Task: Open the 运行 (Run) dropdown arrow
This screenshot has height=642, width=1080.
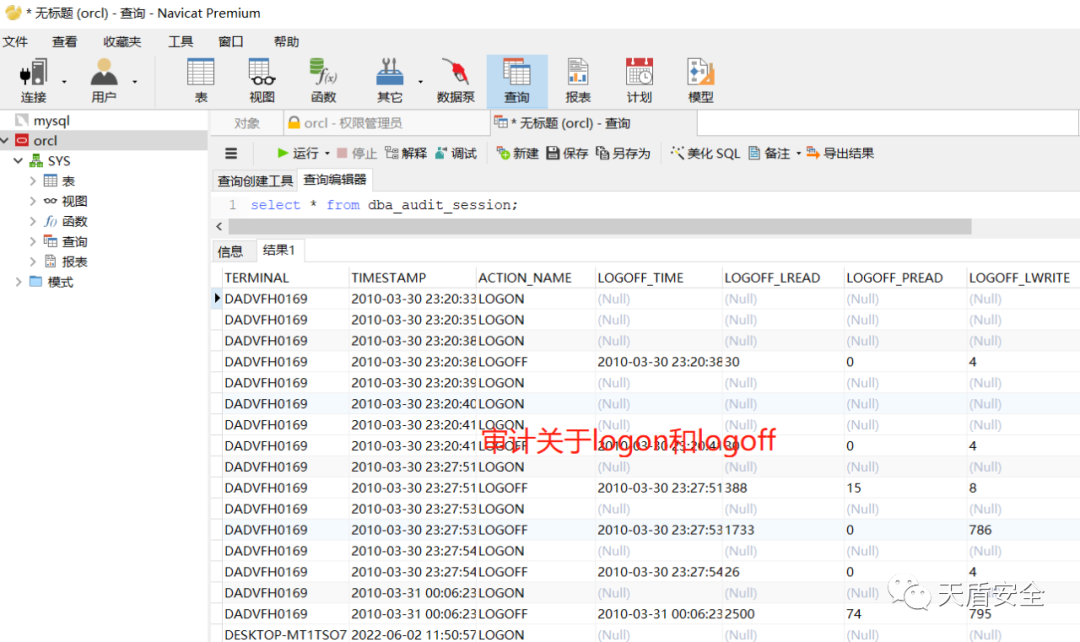Action: (x=327, y=154)
